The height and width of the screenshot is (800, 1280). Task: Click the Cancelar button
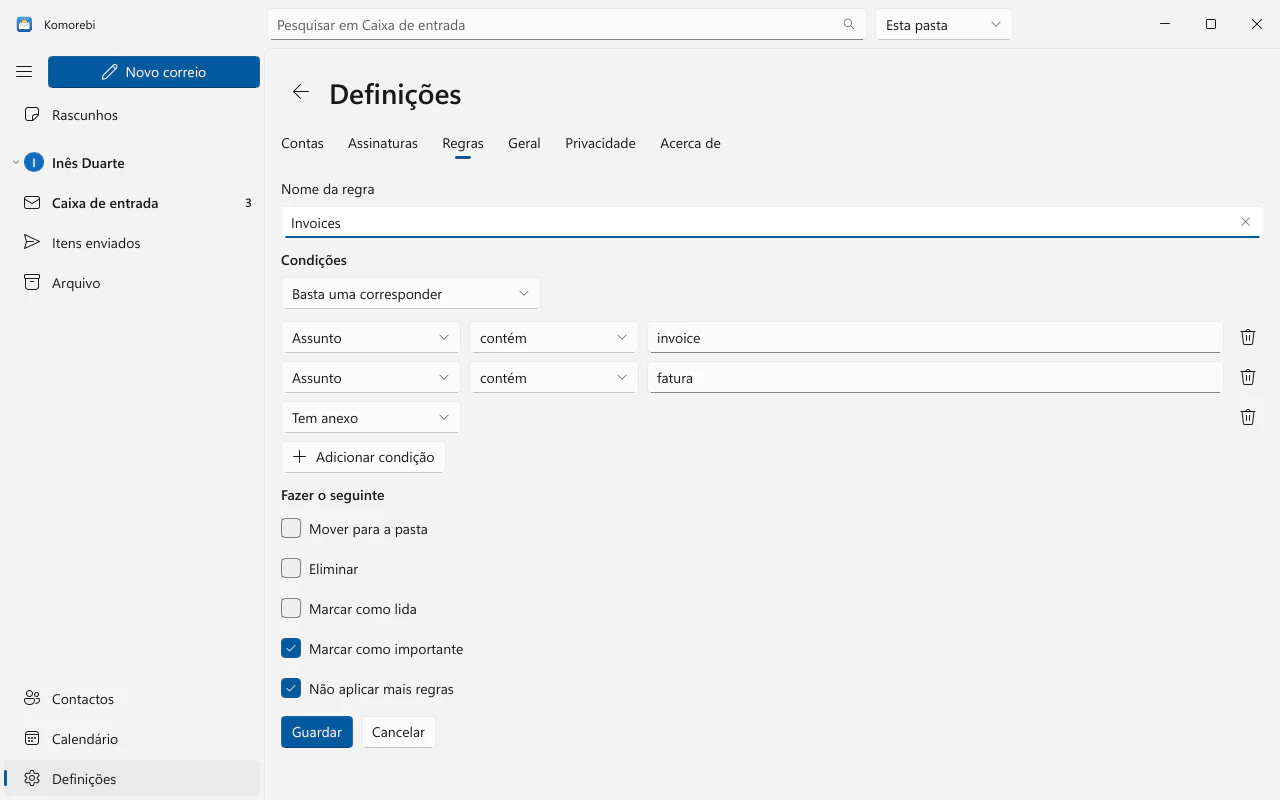pos(398,732)
